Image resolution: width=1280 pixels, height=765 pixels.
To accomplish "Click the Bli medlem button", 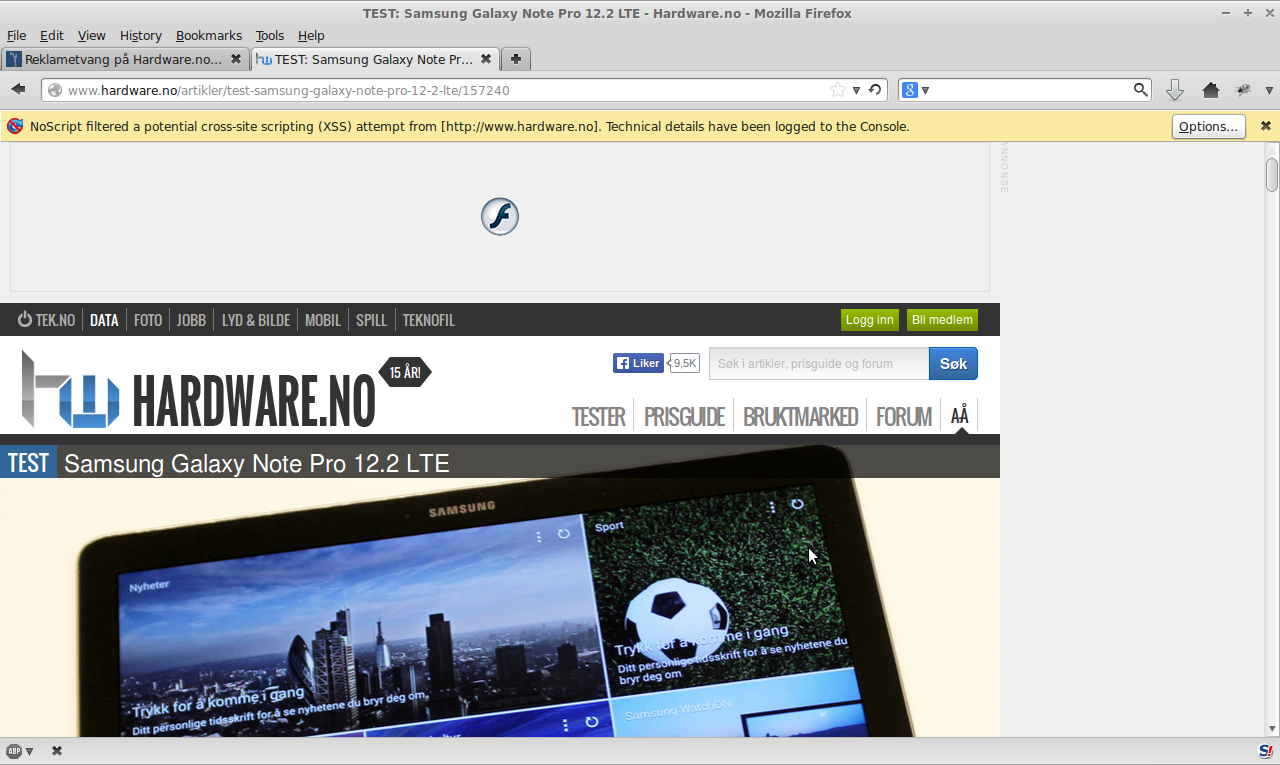I will pos(942,320).
